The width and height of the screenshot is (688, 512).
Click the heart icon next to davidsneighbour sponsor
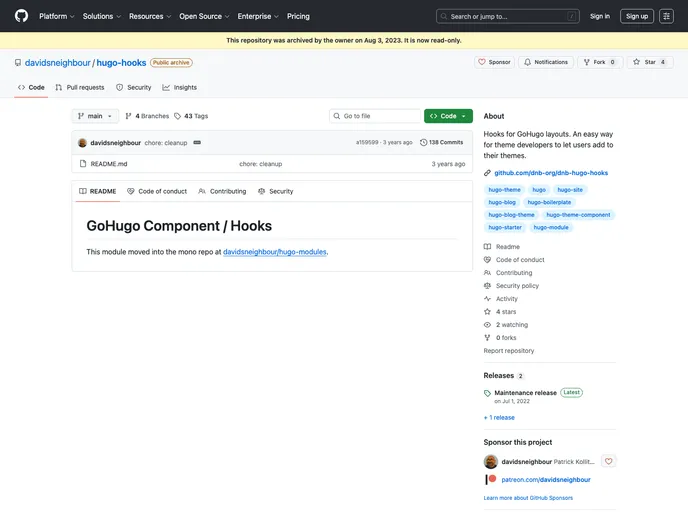coord(608,461)
